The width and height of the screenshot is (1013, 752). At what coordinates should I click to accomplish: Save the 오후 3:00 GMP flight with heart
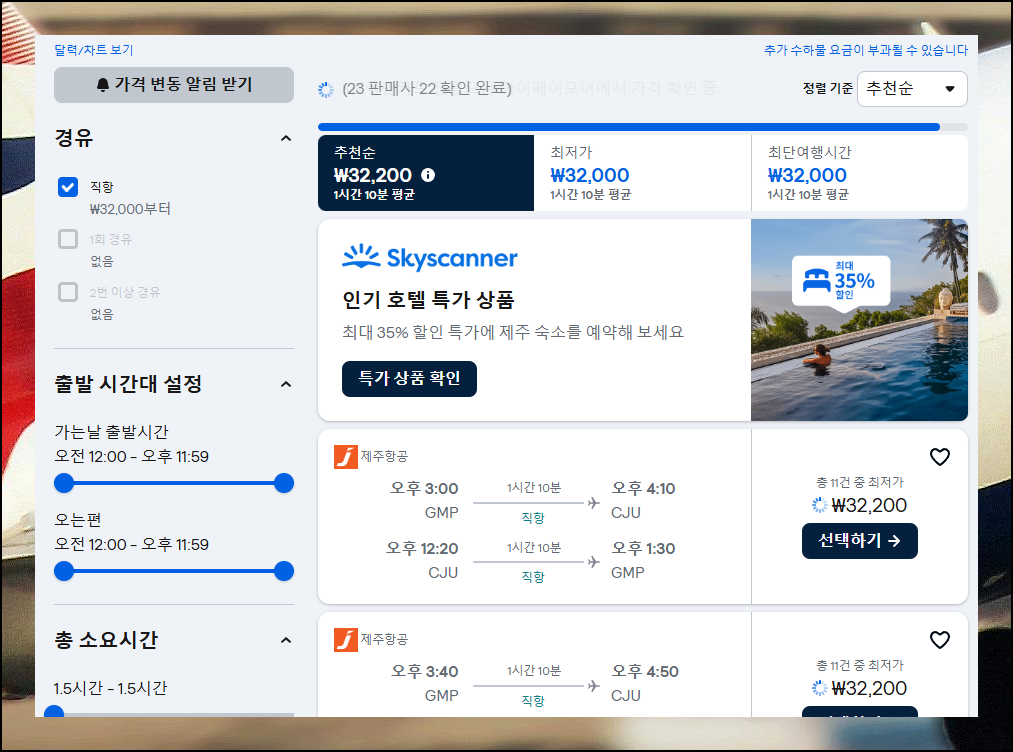[939, 457]
